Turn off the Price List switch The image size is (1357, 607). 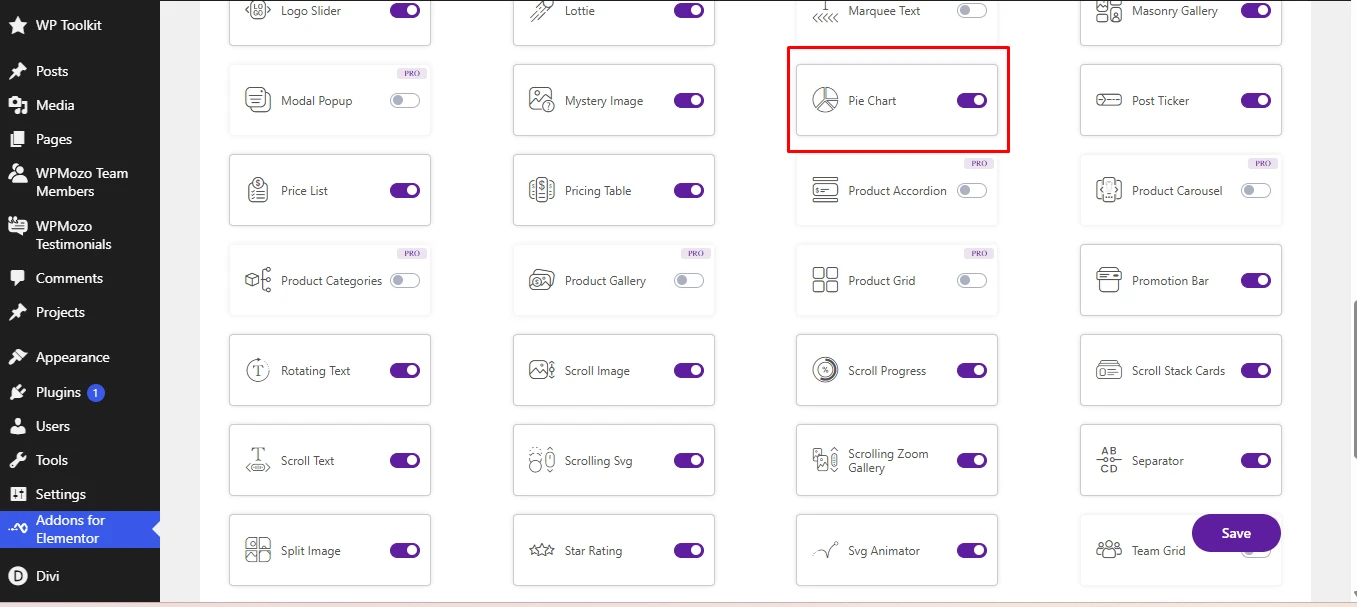click(405, 191)
